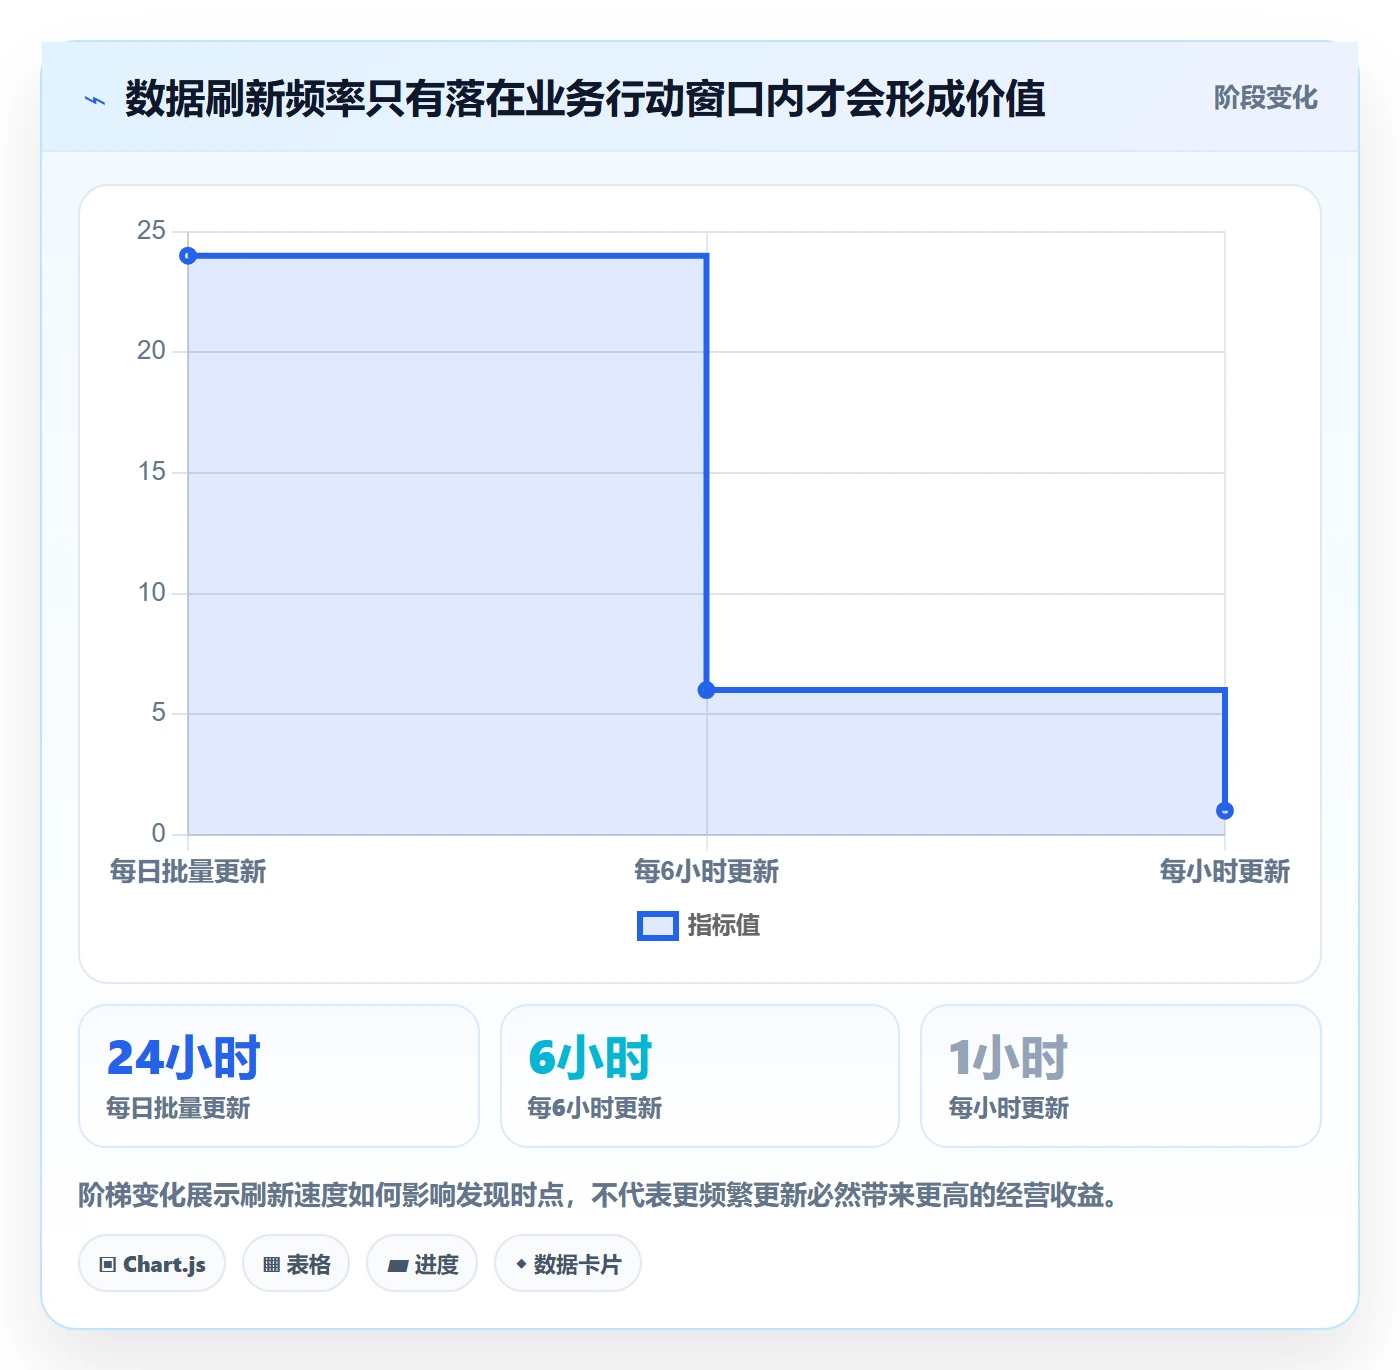Select the data point at 每小时更新

pyautogui.click(x=1225, y=811)
